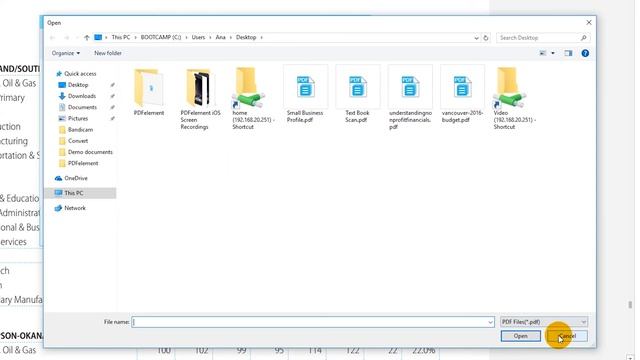
Task: Select OneDrive in navigation pane
Action: (x=76, y=178)
